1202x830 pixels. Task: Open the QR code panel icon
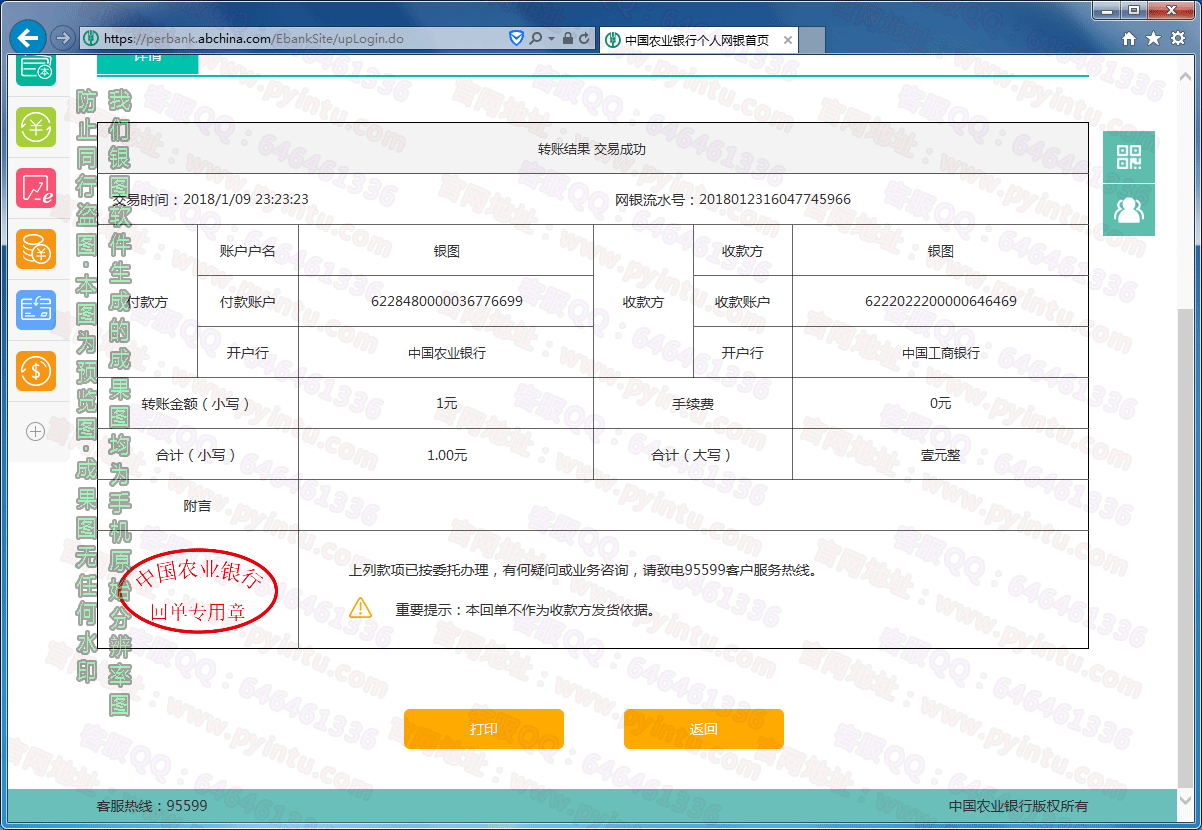click(x=1129, y=157)
